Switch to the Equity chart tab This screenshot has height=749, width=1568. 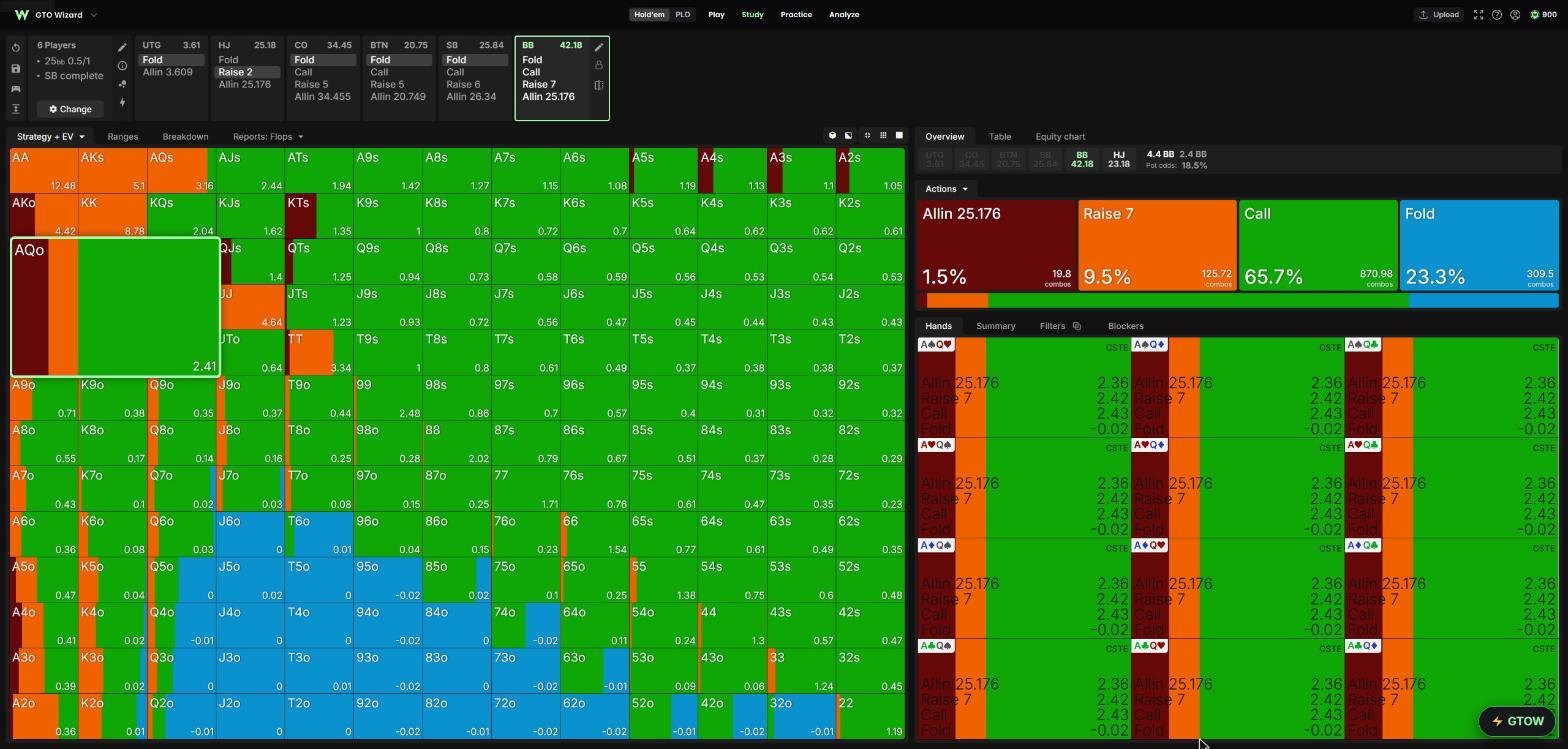click(x=1060, y=137)
